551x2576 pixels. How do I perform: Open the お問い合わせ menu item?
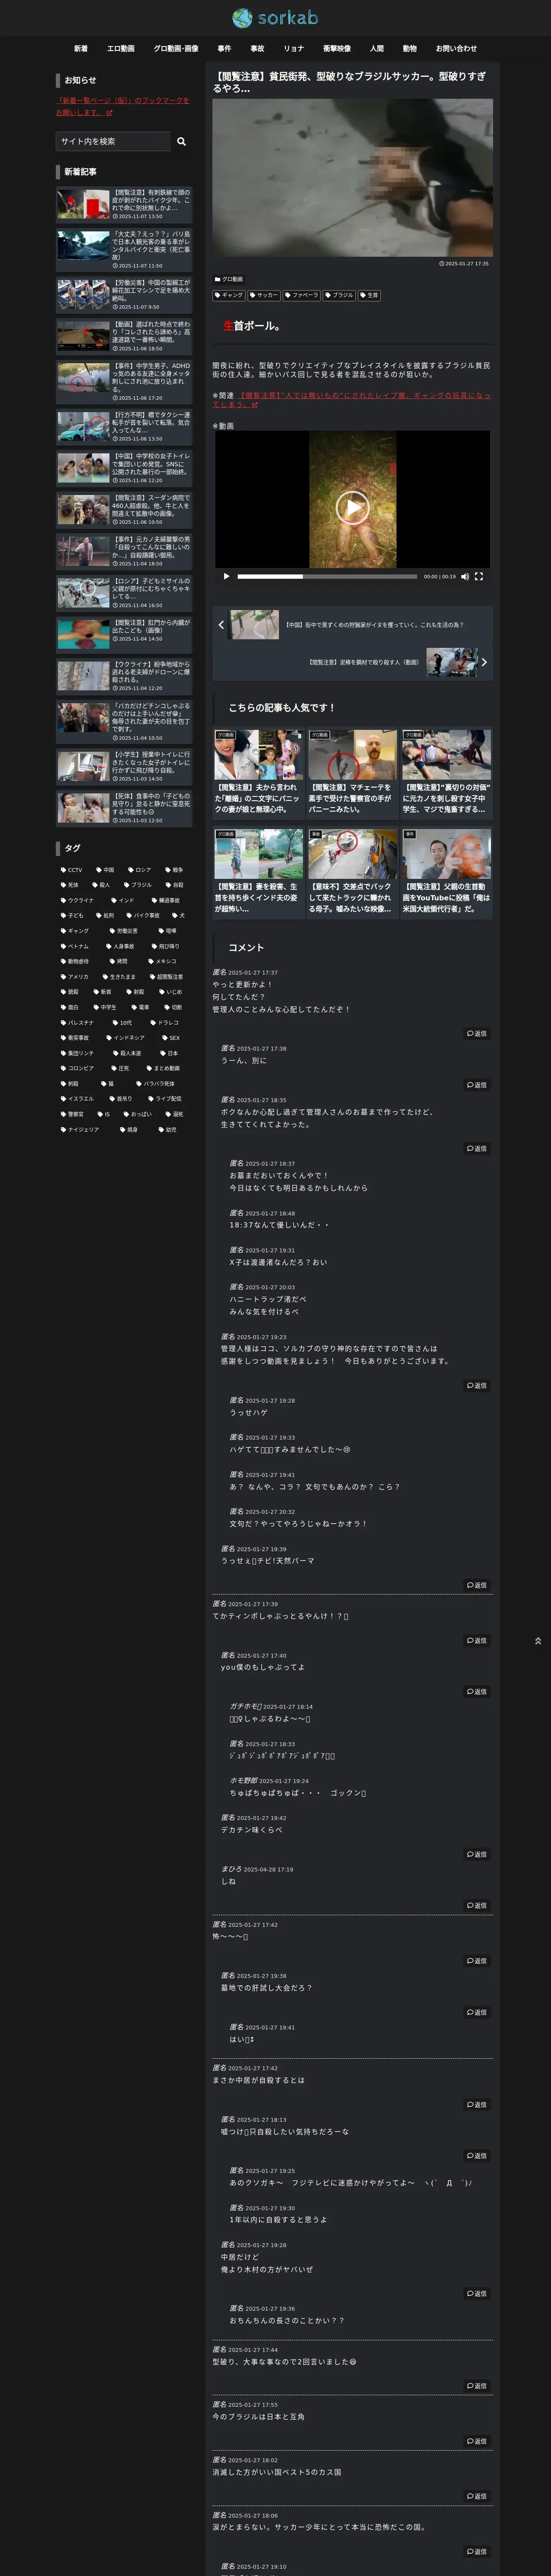[x=456, y=48]
